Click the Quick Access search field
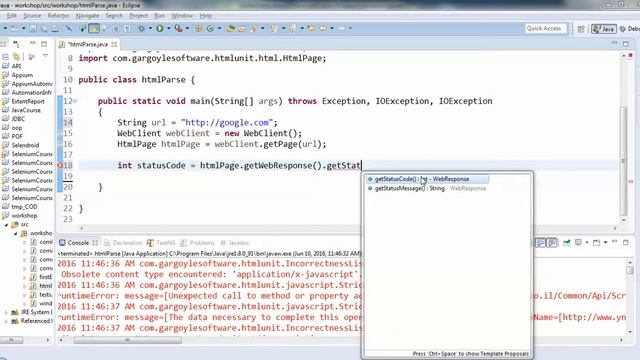Screen dimensions: 640x360 546,28
